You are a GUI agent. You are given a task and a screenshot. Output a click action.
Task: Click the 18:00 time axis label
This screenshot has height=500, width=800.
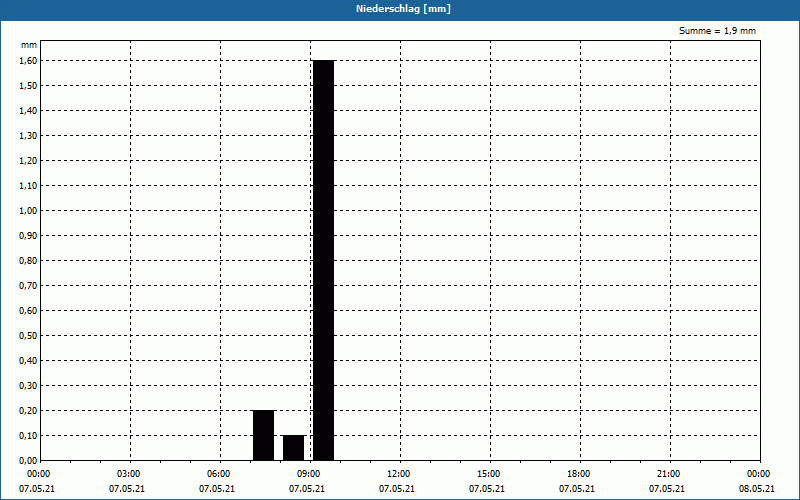pos(579,474)
